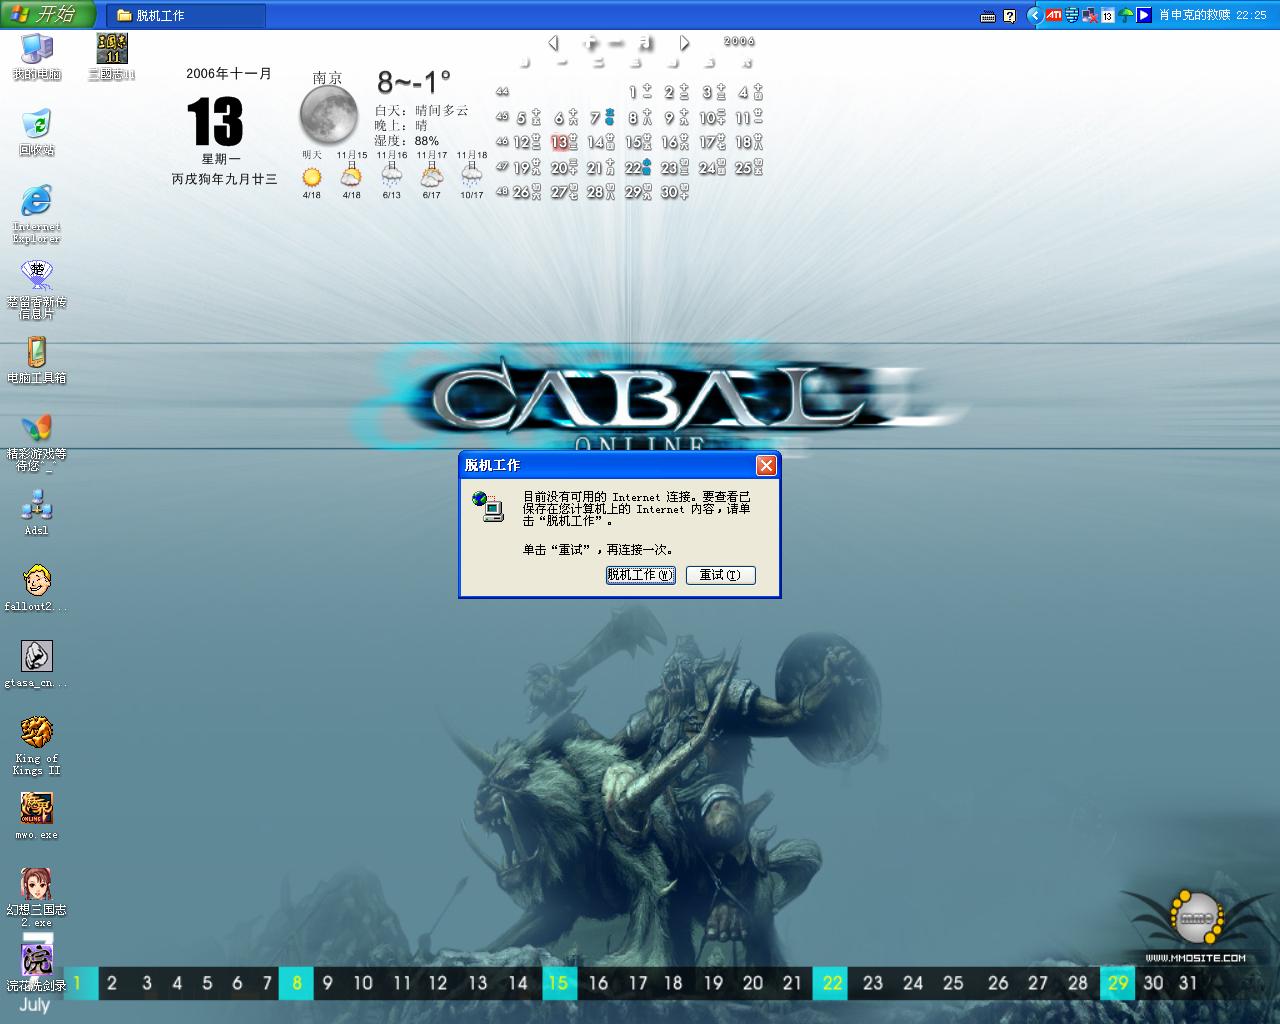Screen dimensions: 1280x1024
Task: Select the 脱机工作 taskbar button
Action: (187, 15)
